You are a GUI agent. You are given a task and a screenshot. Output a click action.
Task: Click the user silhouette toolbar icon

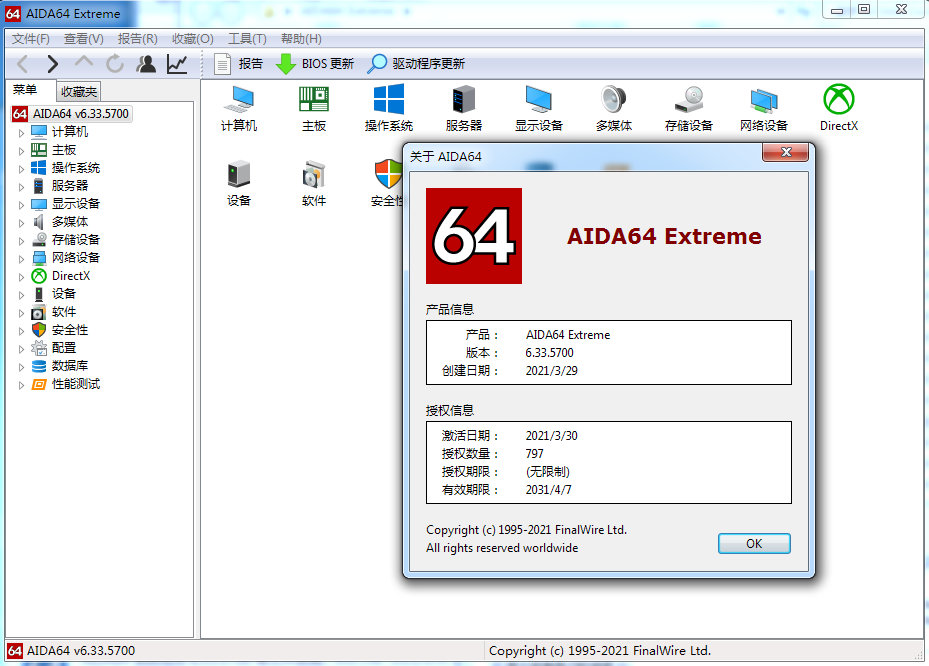point(146,63)
